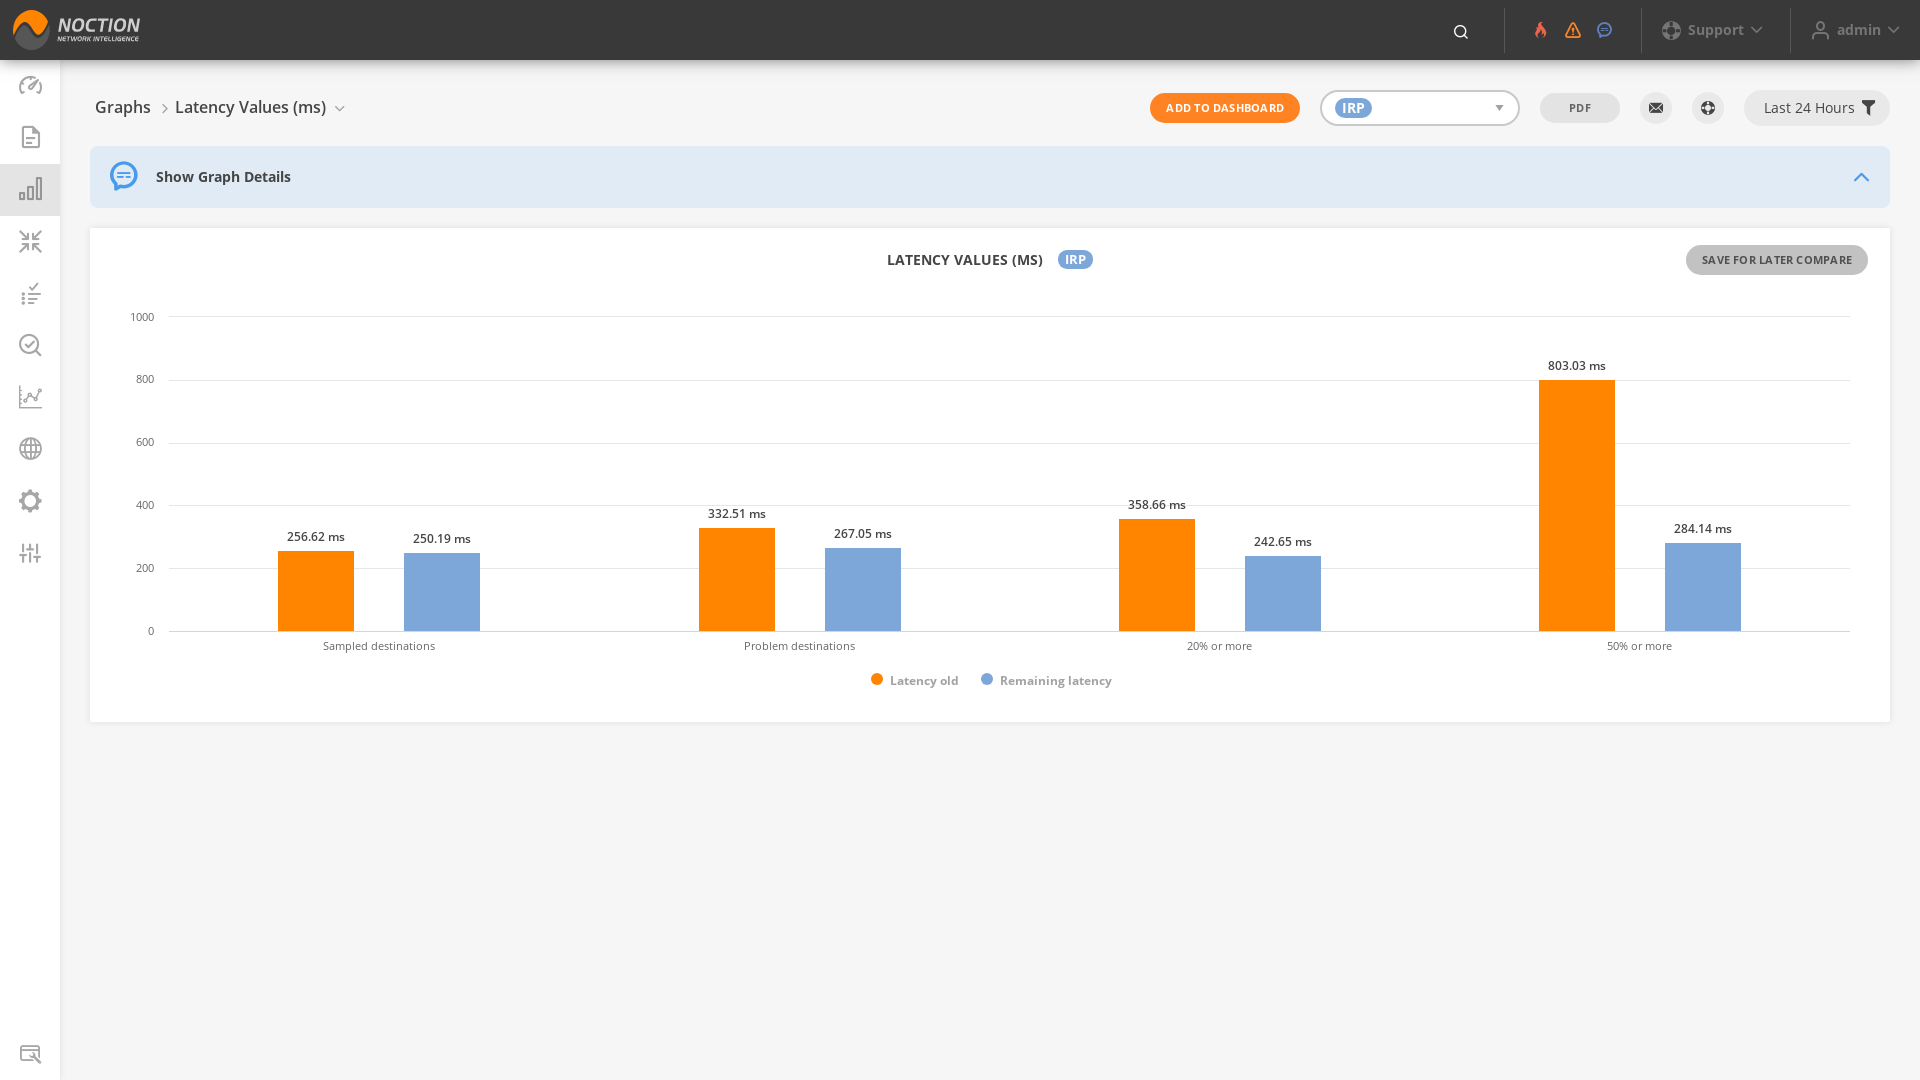
Task: Click the speech bubble icon in graph details
Action: [124, 176]
